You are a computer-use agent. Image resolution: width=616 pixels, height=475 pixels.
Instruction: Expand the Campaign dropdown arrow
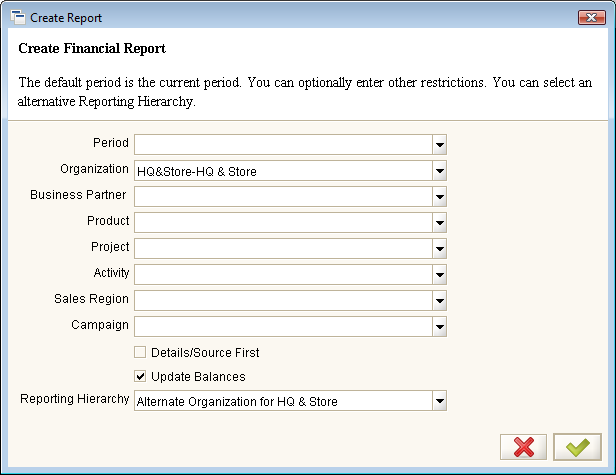(440, 326)
